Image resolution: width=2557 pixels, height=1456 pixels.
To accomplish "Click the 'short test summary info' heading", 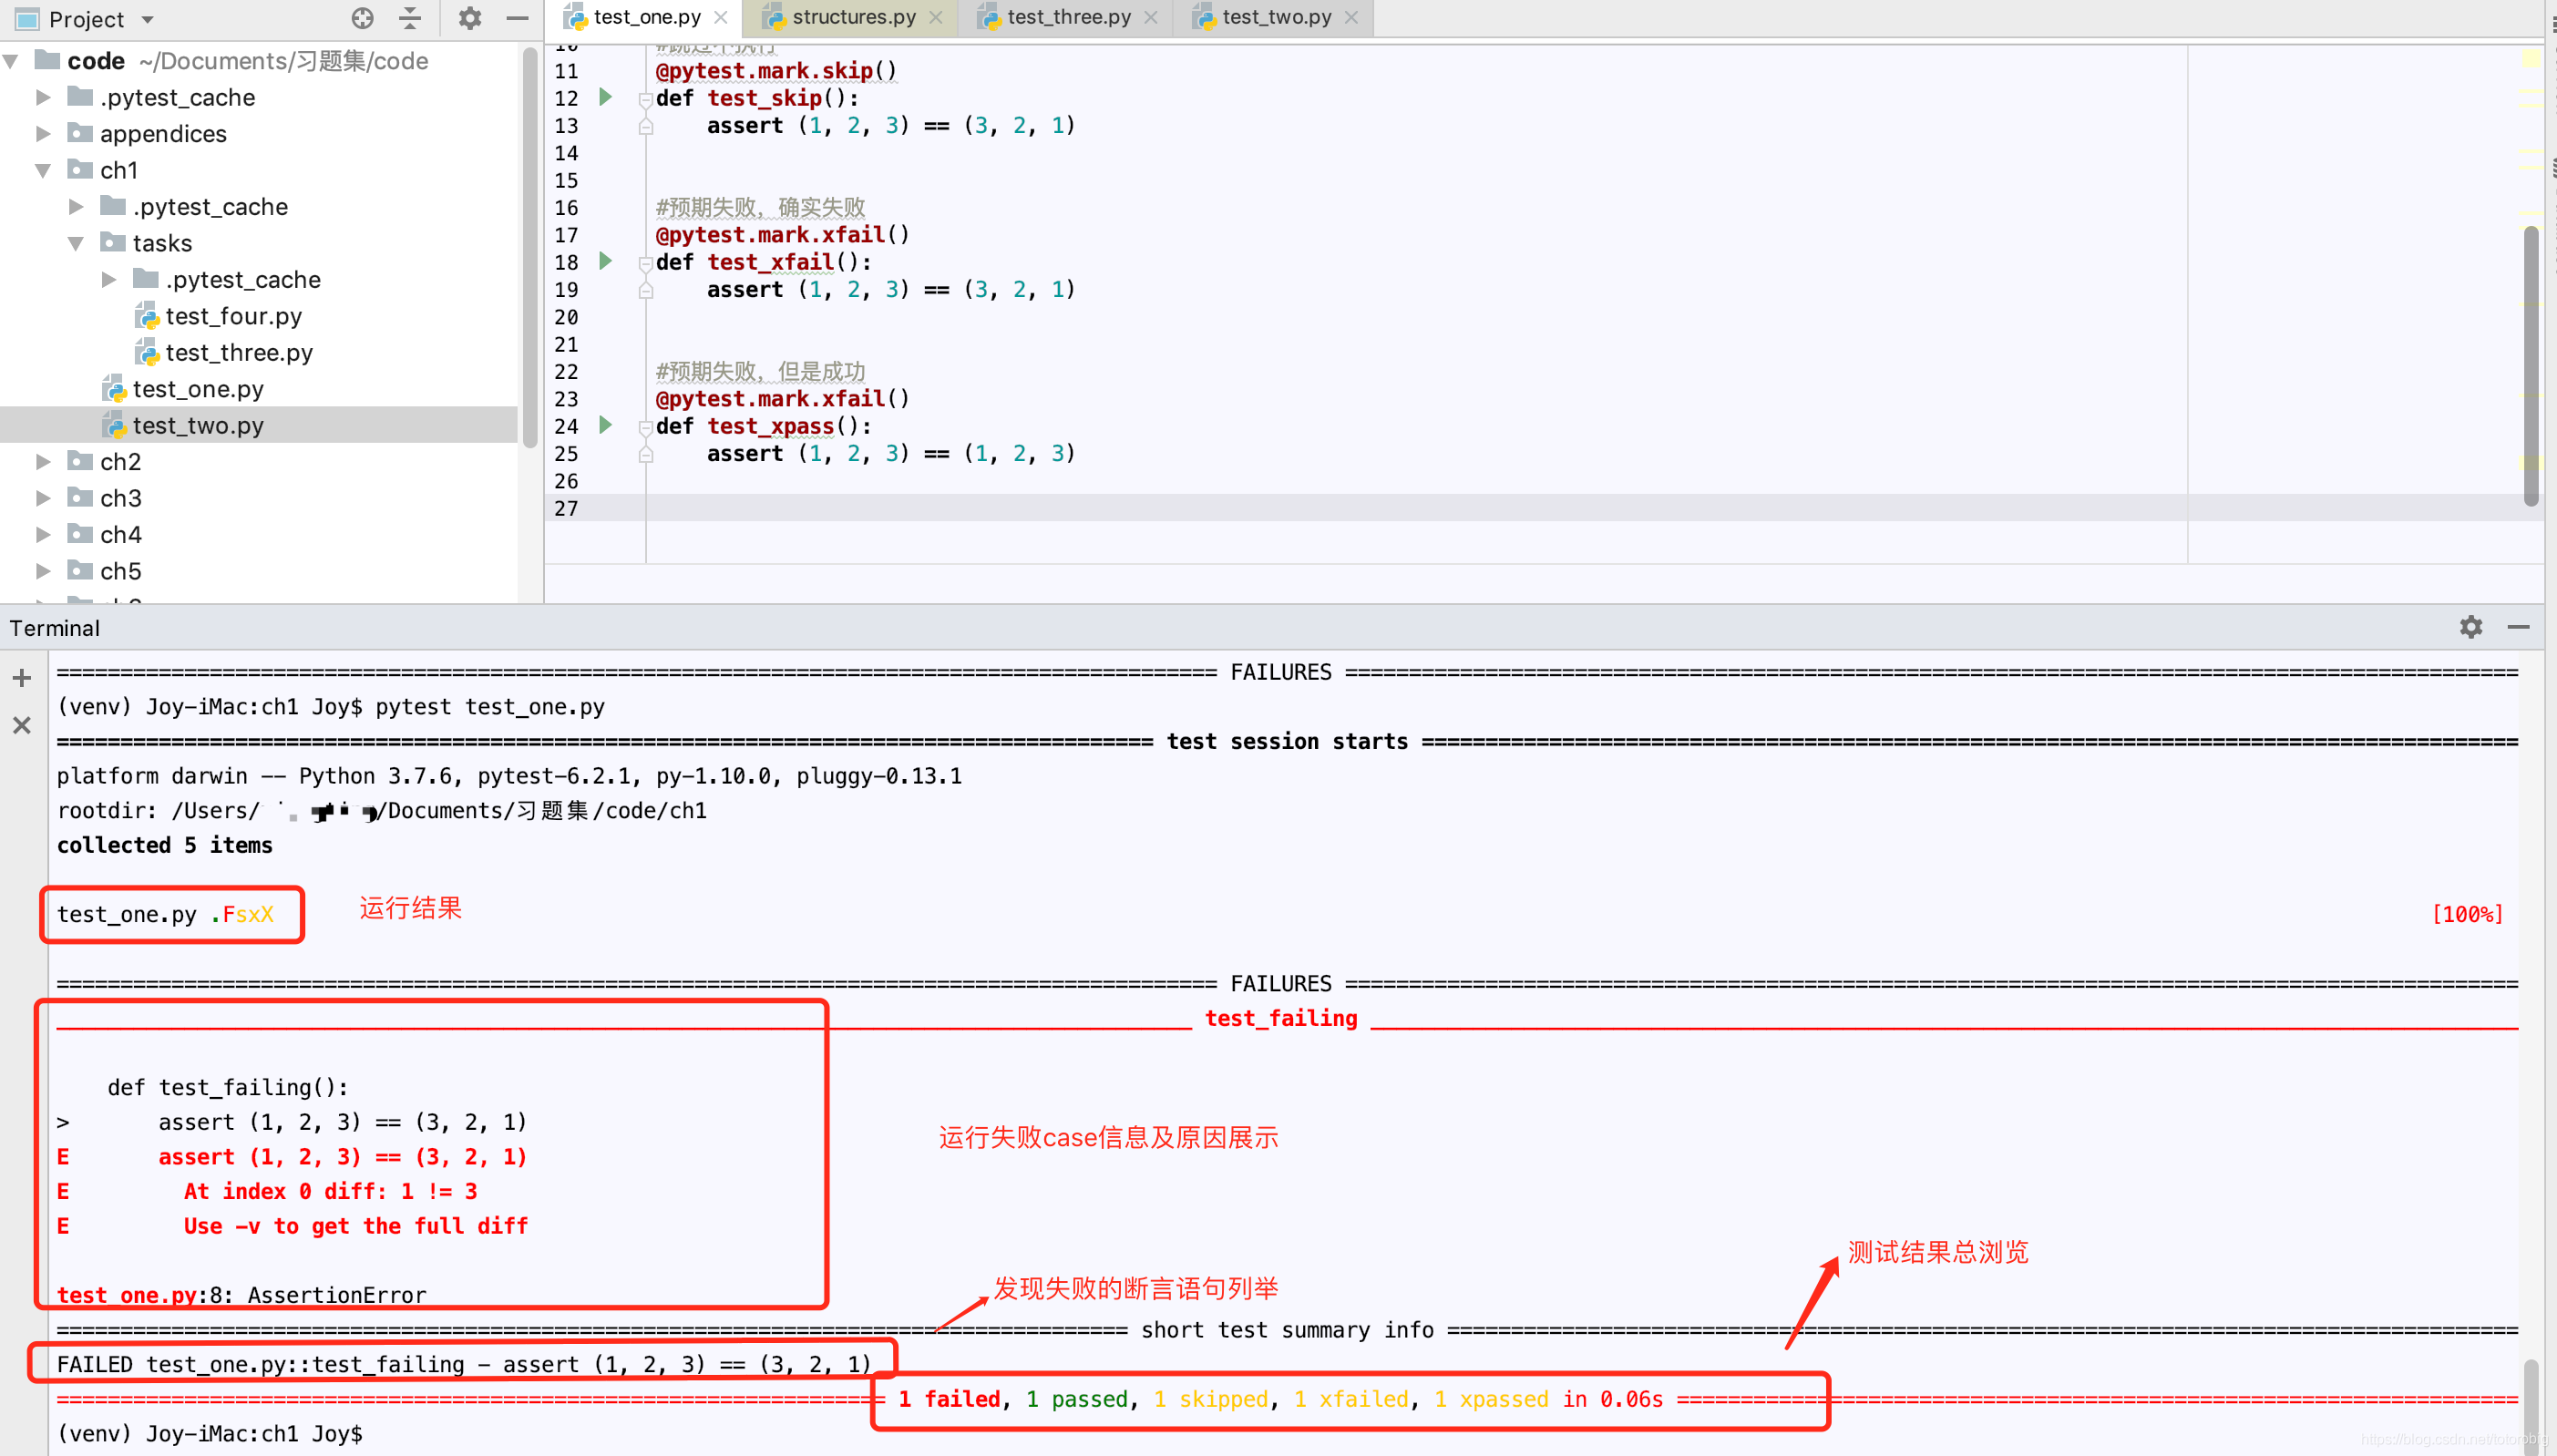I will click(1287, 1330).
